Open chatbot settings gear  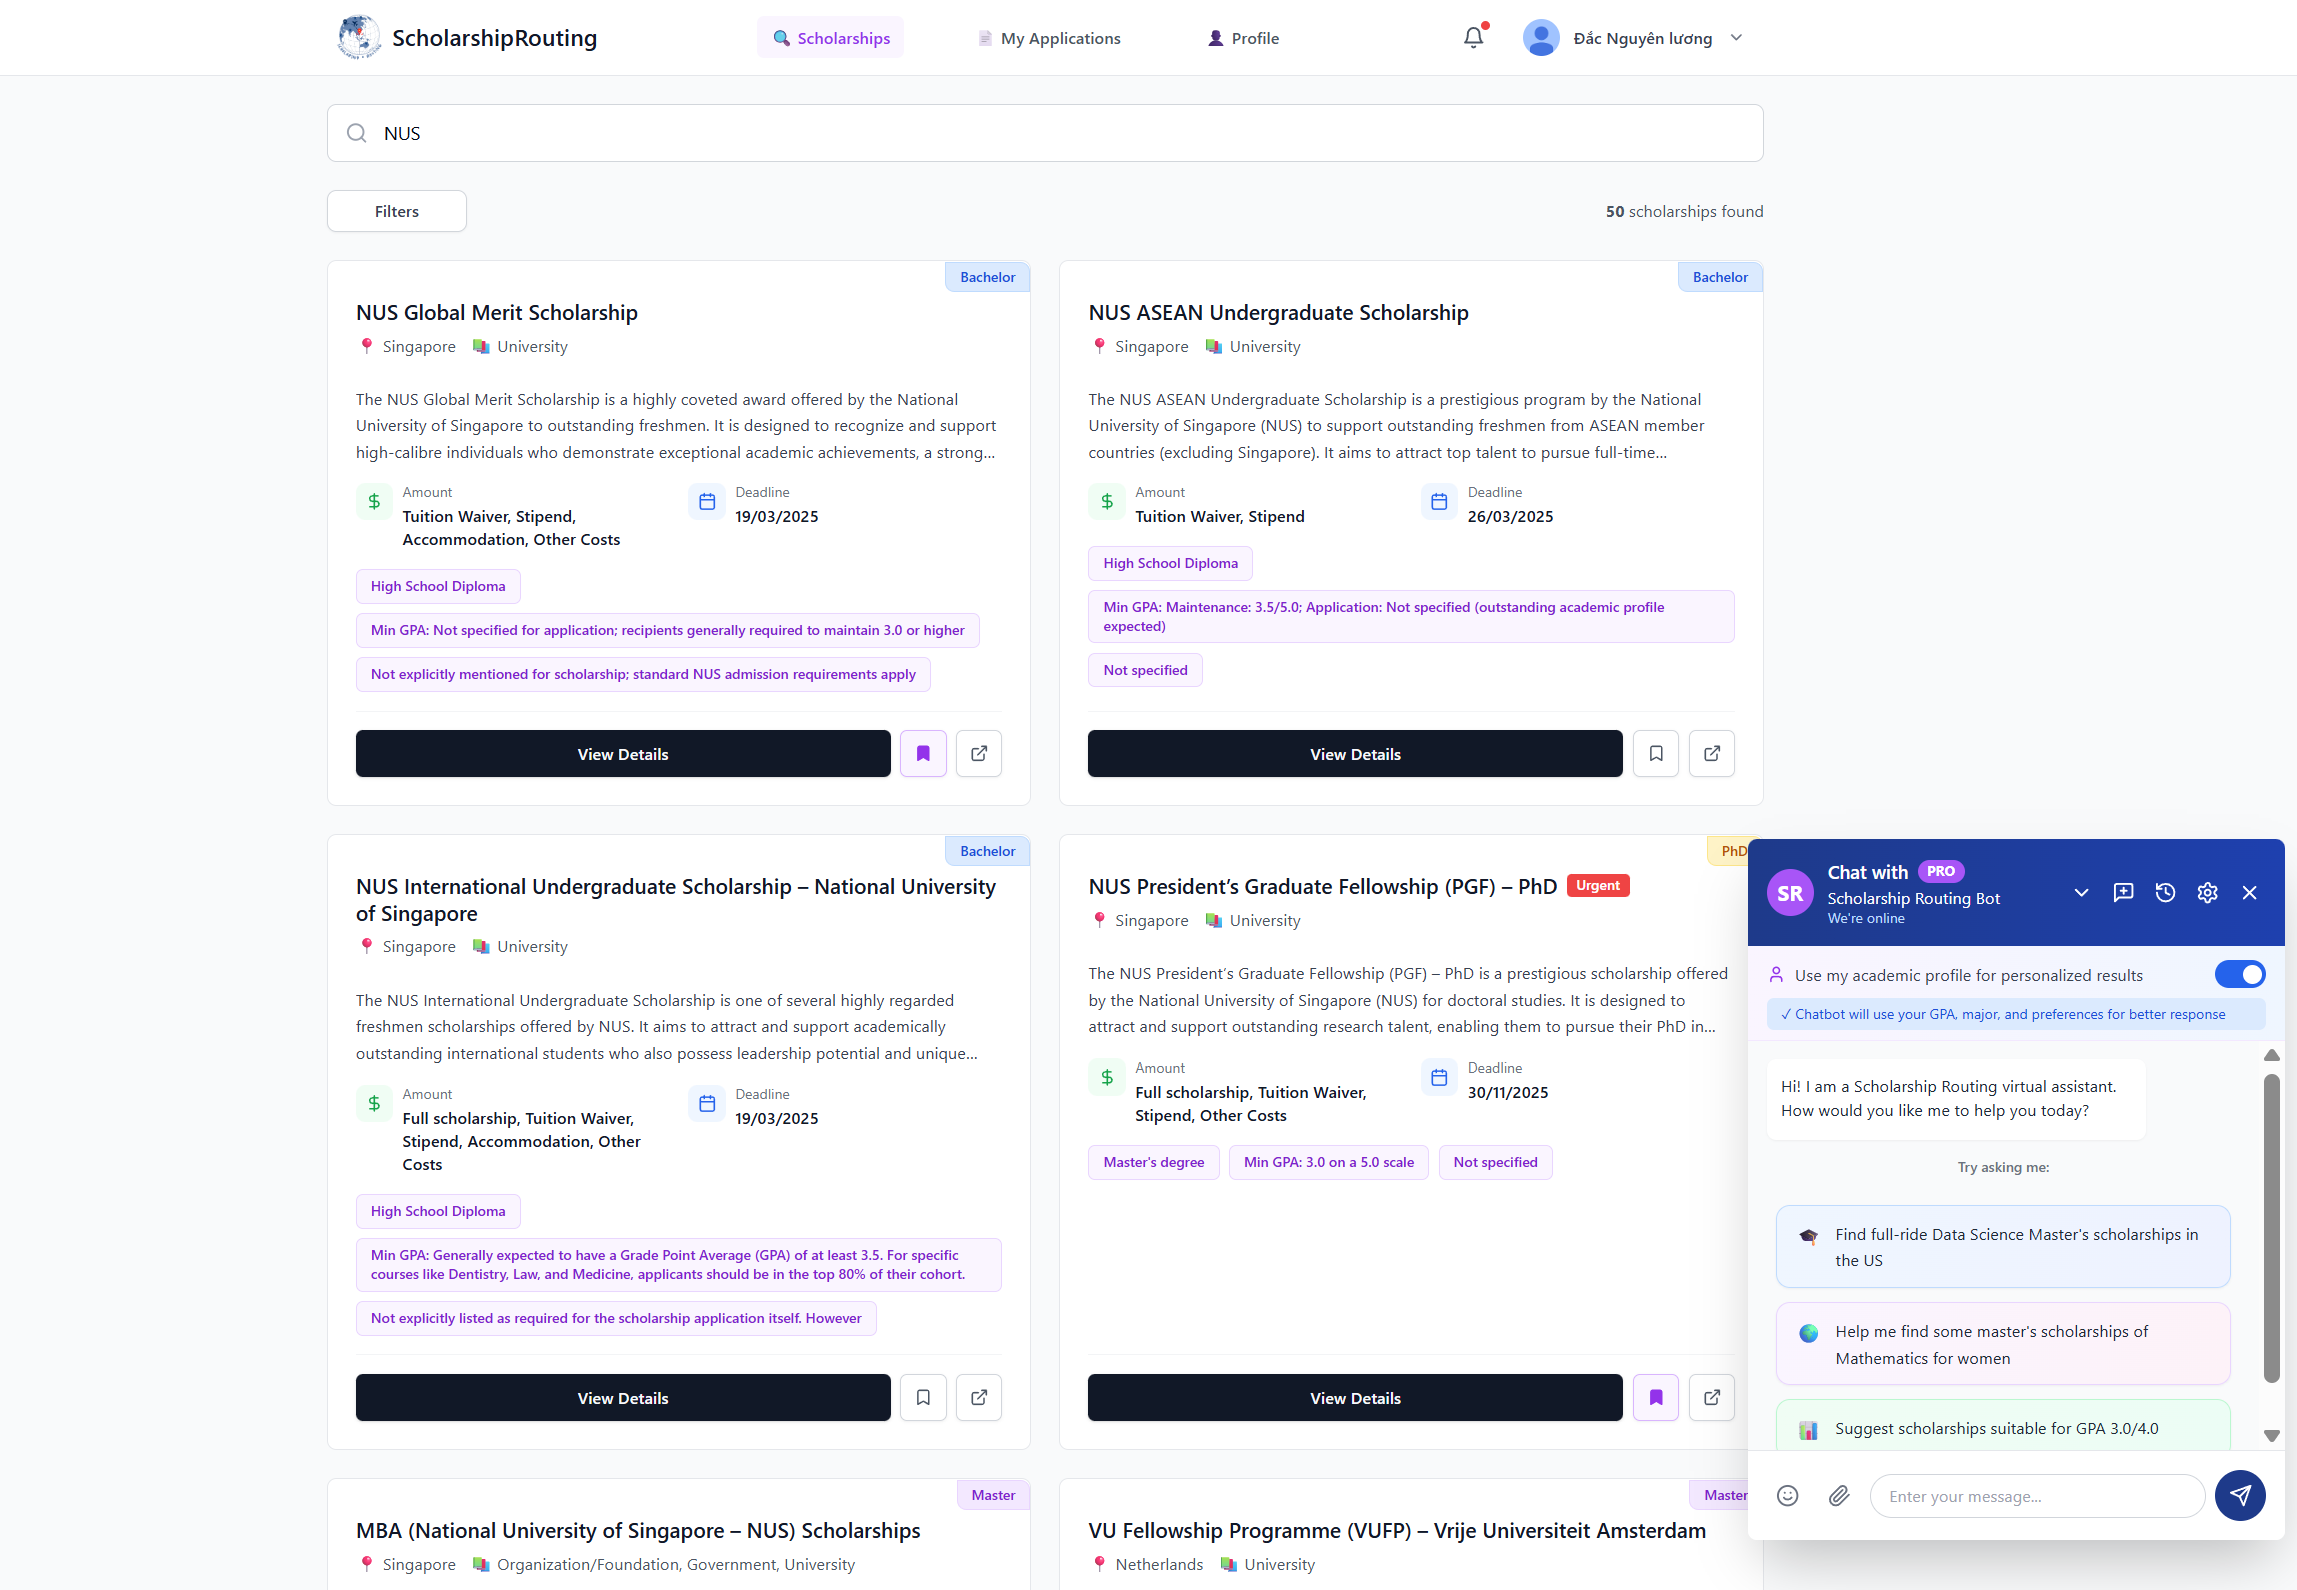click(x=2207, y=893)
